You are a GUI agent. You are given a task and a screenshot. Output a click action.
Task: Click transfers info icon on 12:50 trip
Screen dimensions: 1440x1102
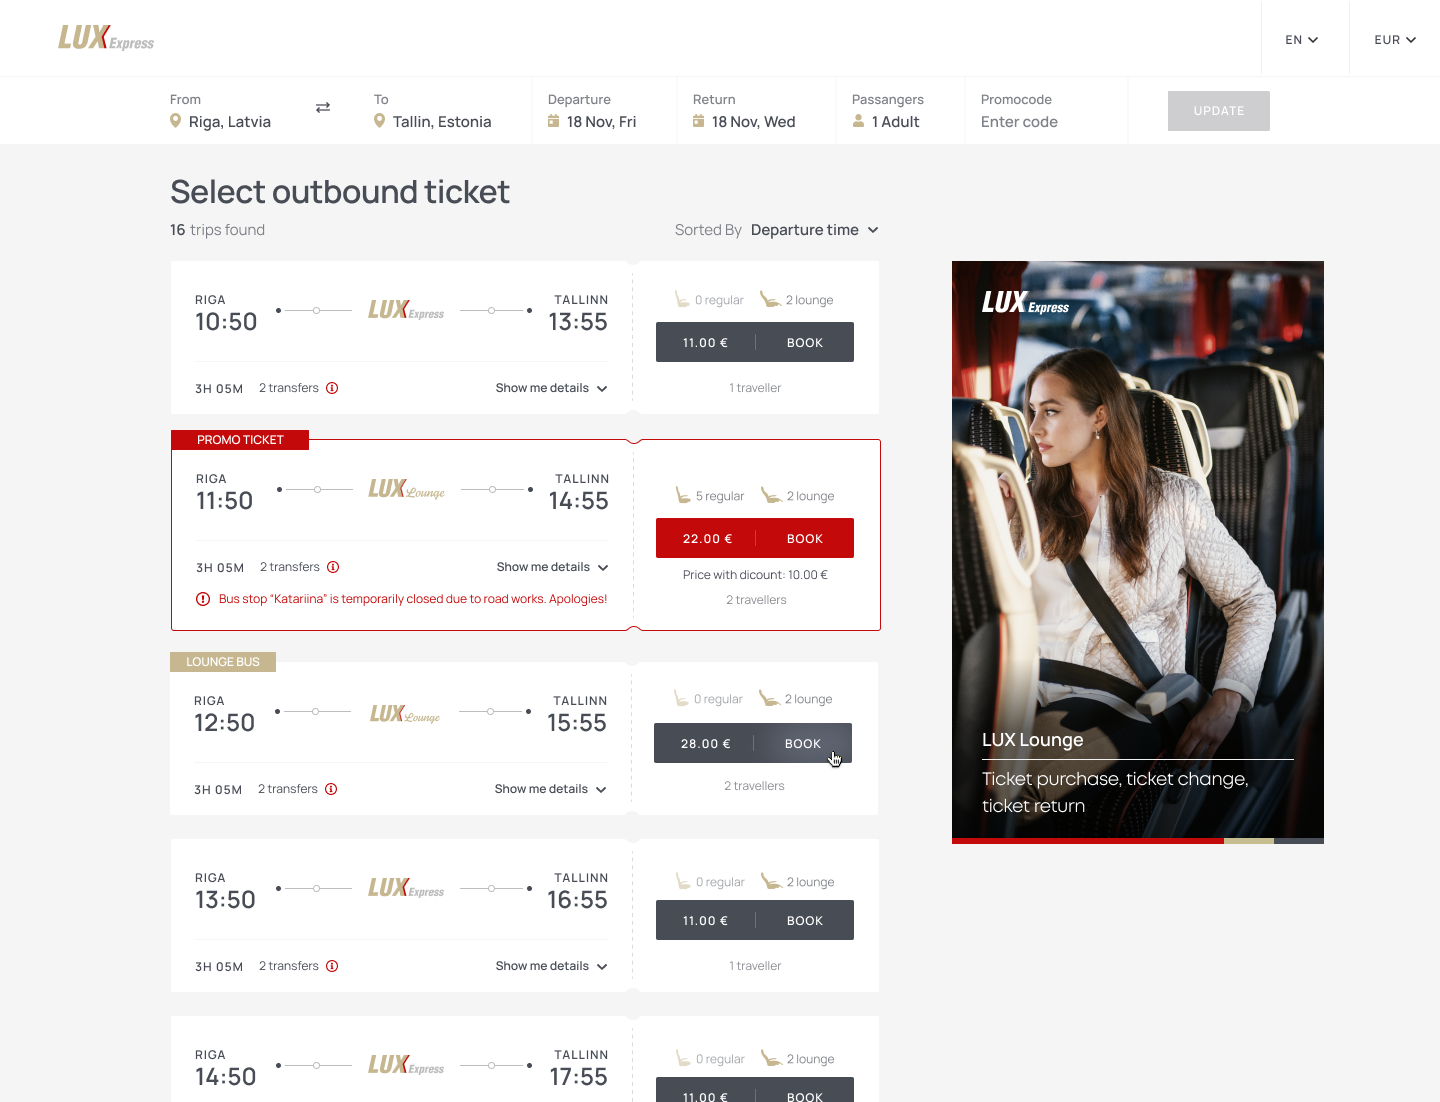pyautogui.click(x=331, y=789)
